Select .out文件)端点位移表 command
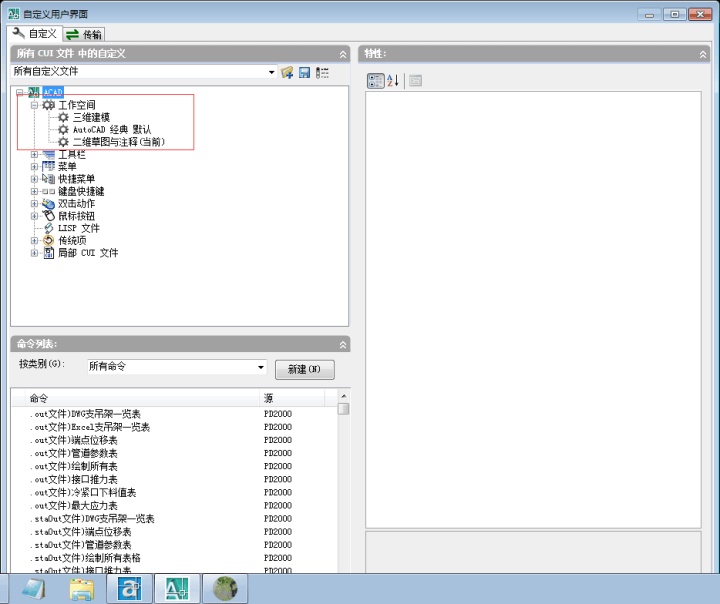The image size is (720, 604). click(x=74, y=440)
